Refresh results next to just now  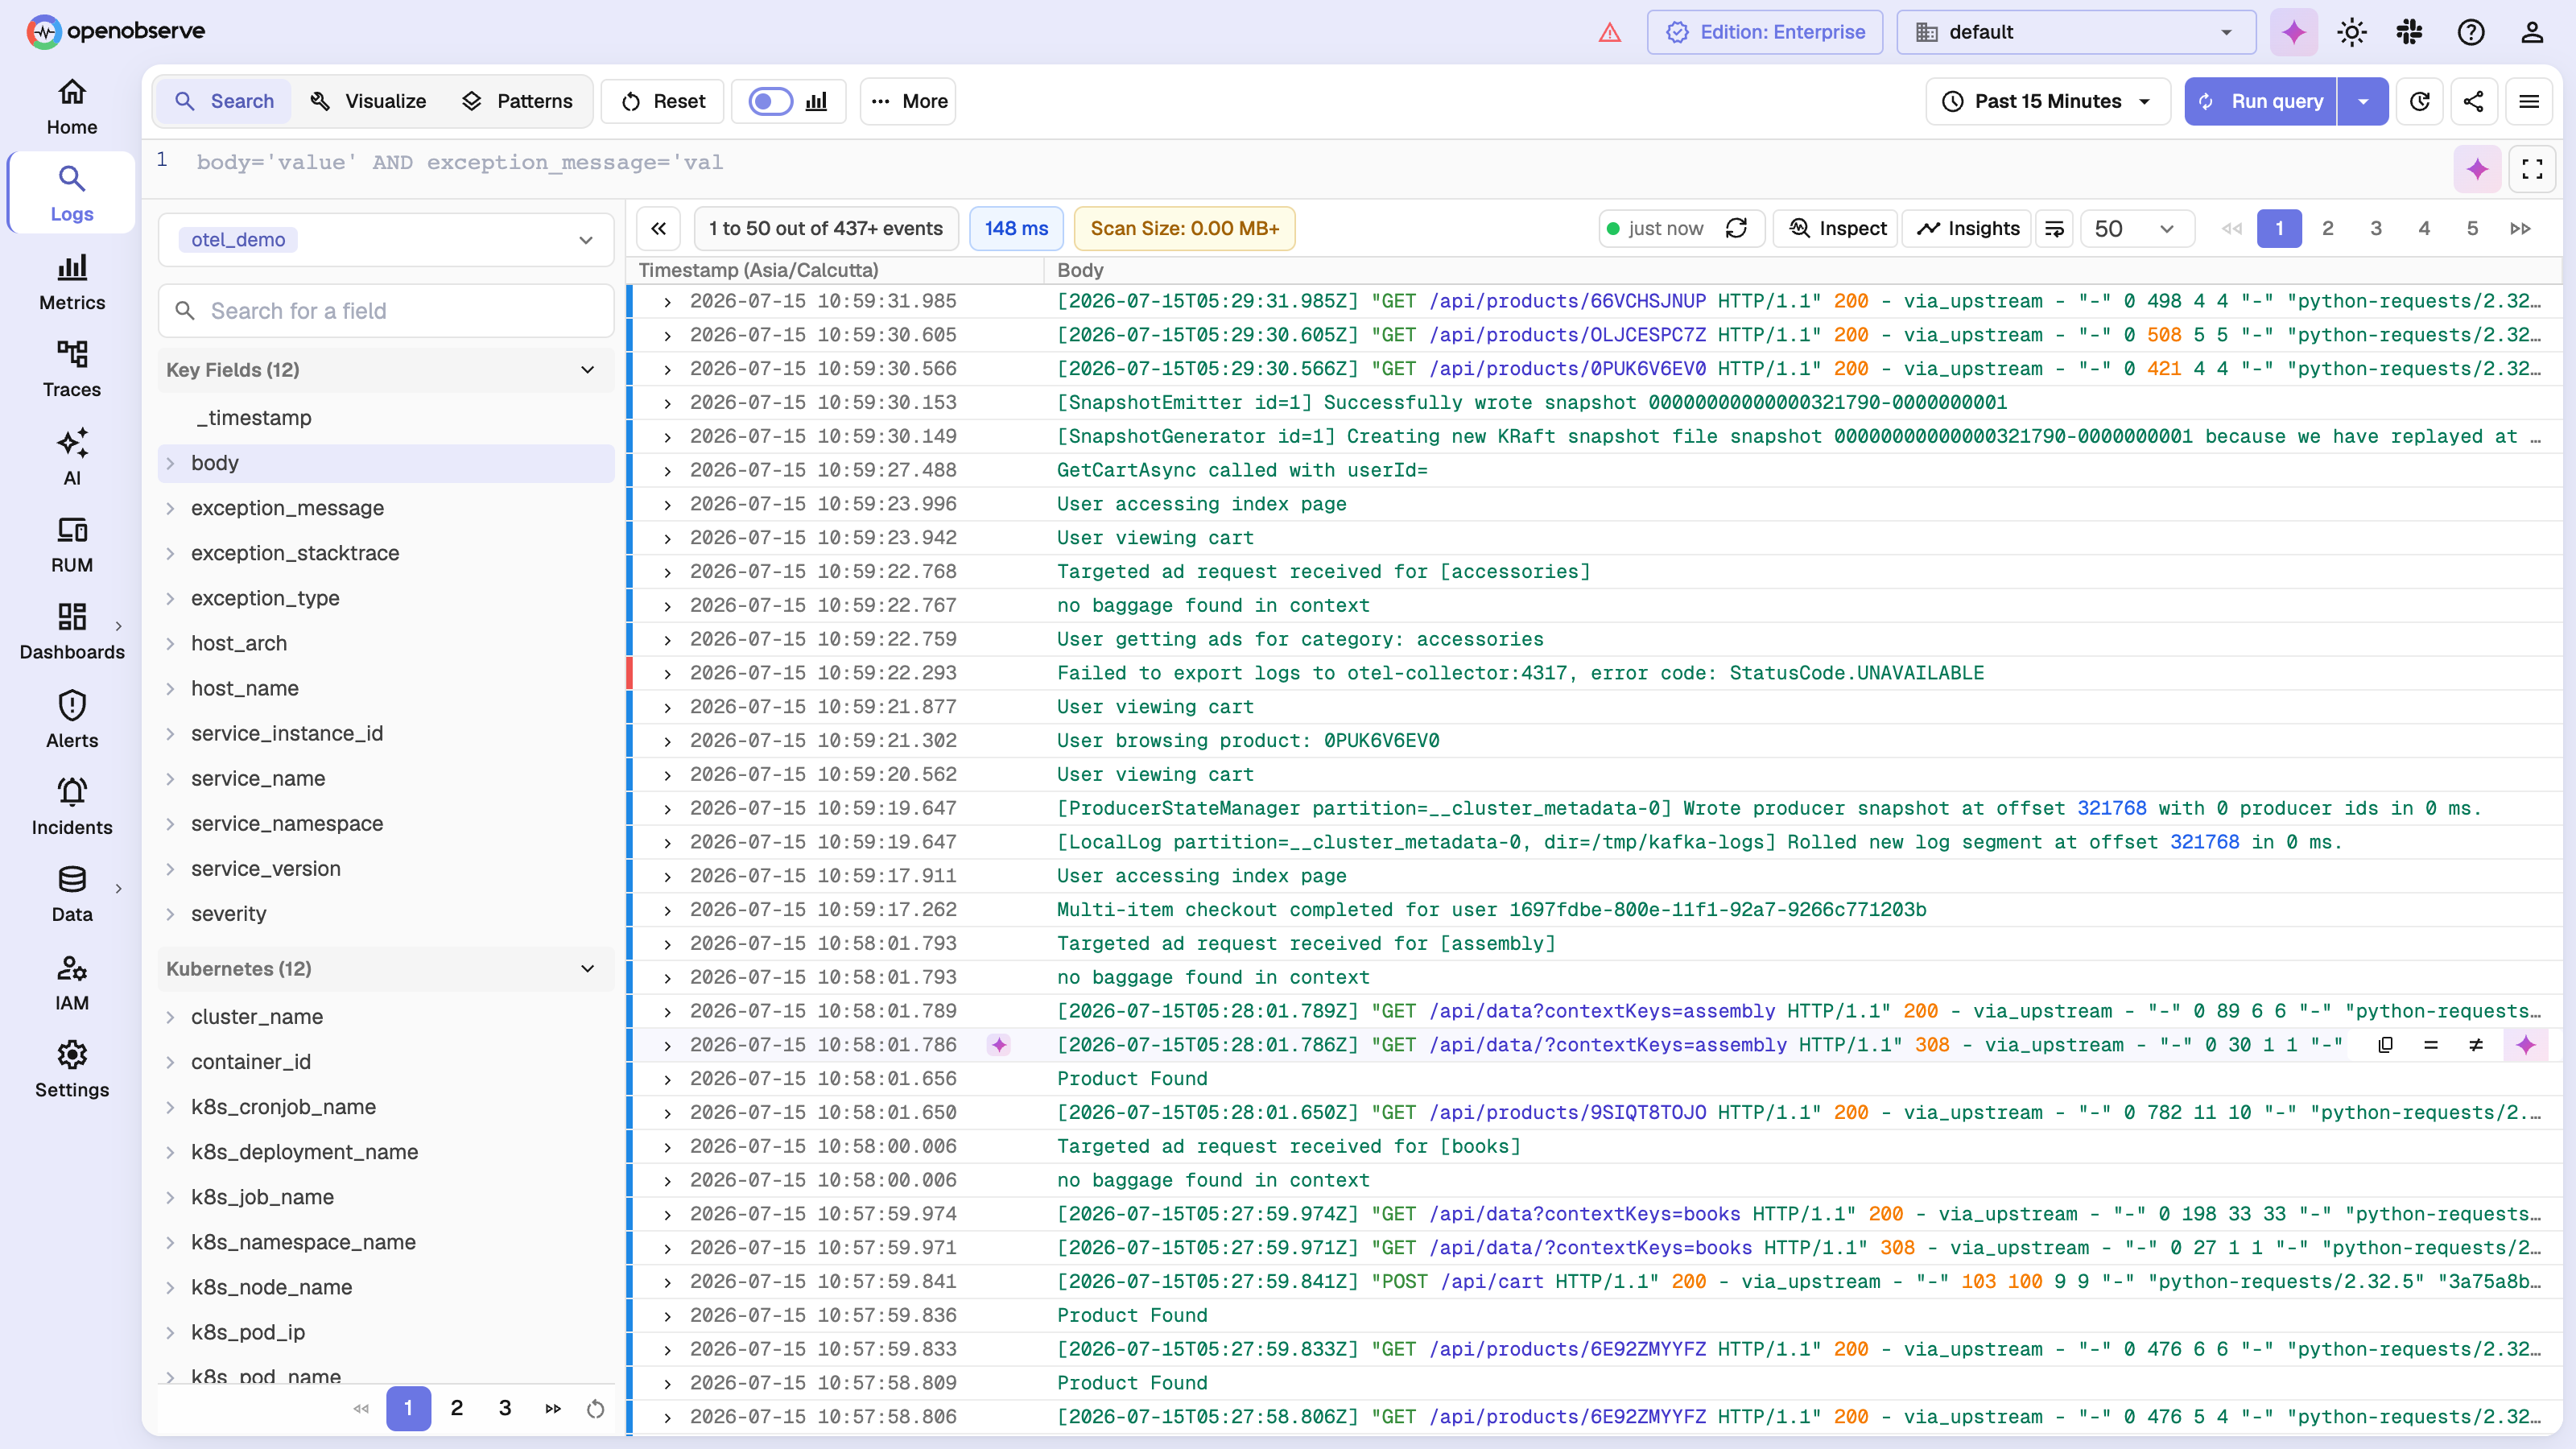click(1737, 228)
